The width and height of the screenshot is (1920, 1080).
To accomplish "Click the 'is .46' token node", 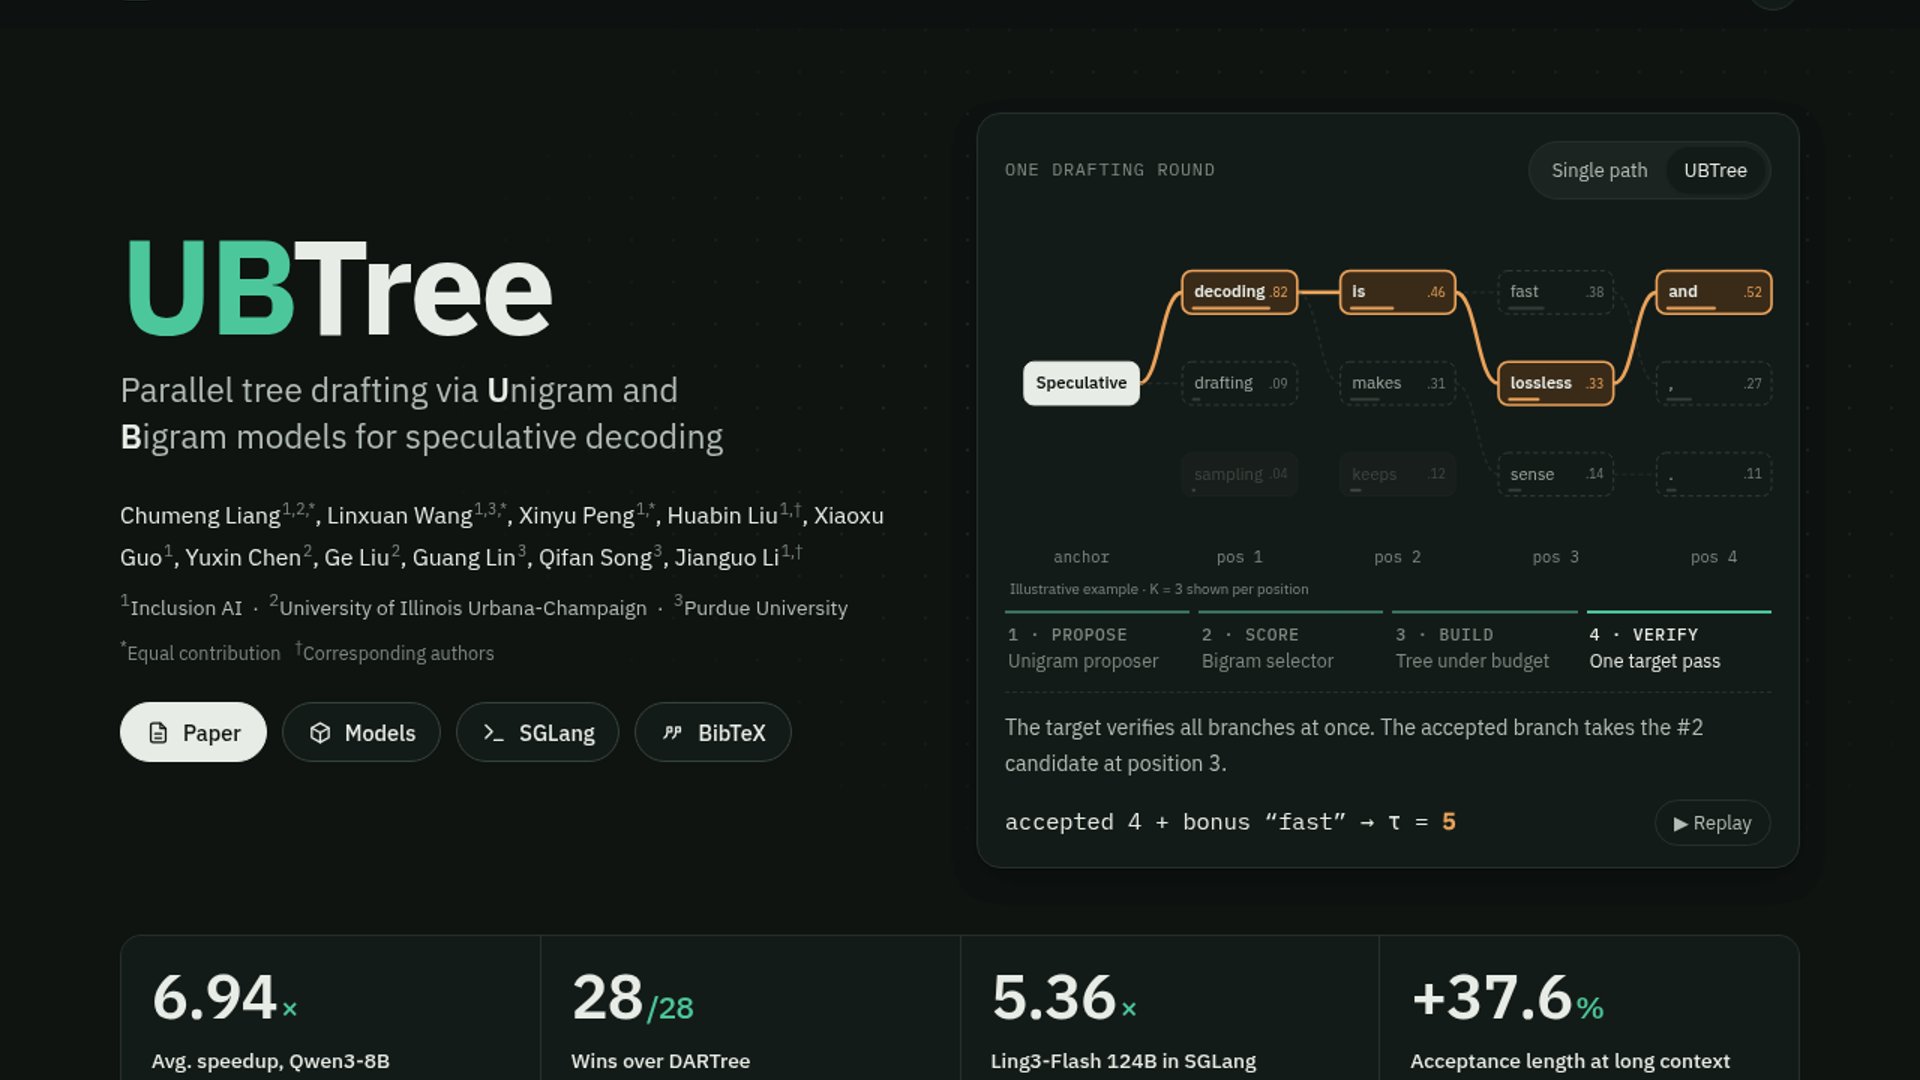I will point(1398,292).
